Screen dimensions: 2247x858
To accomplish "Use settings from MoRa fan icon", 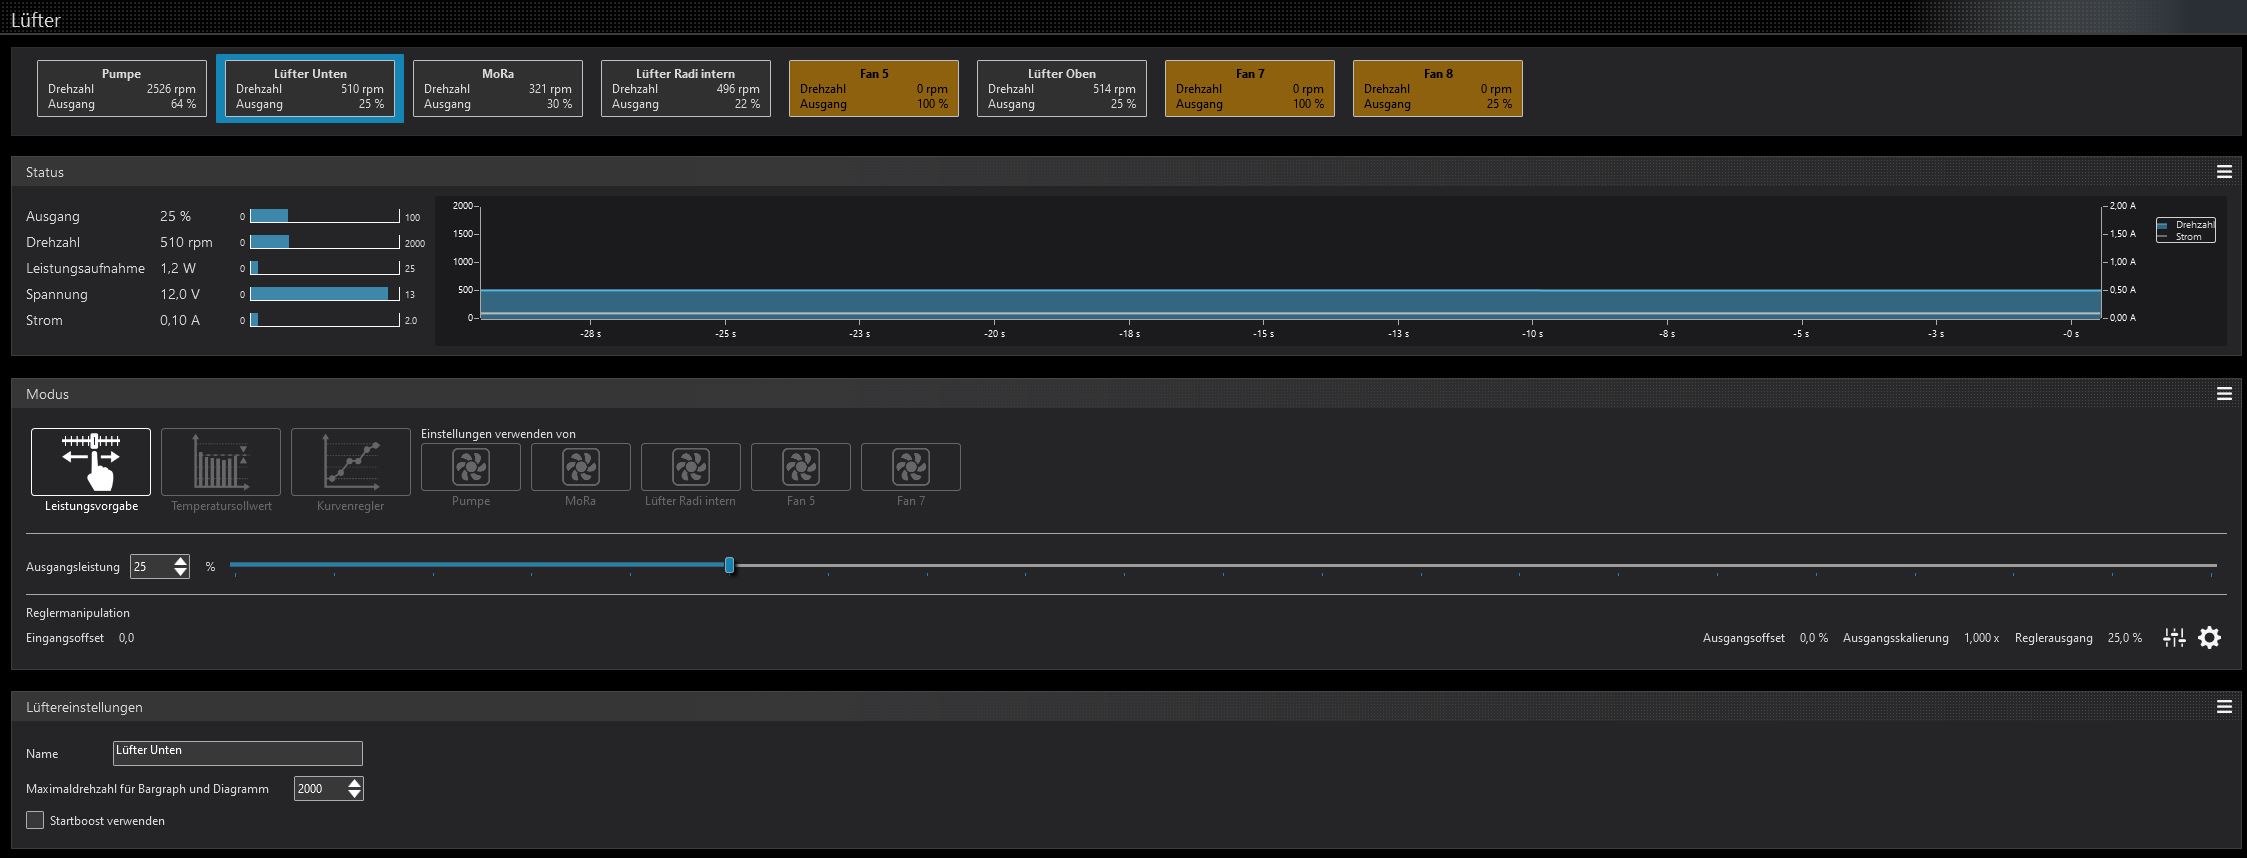I will coord(581,467).
